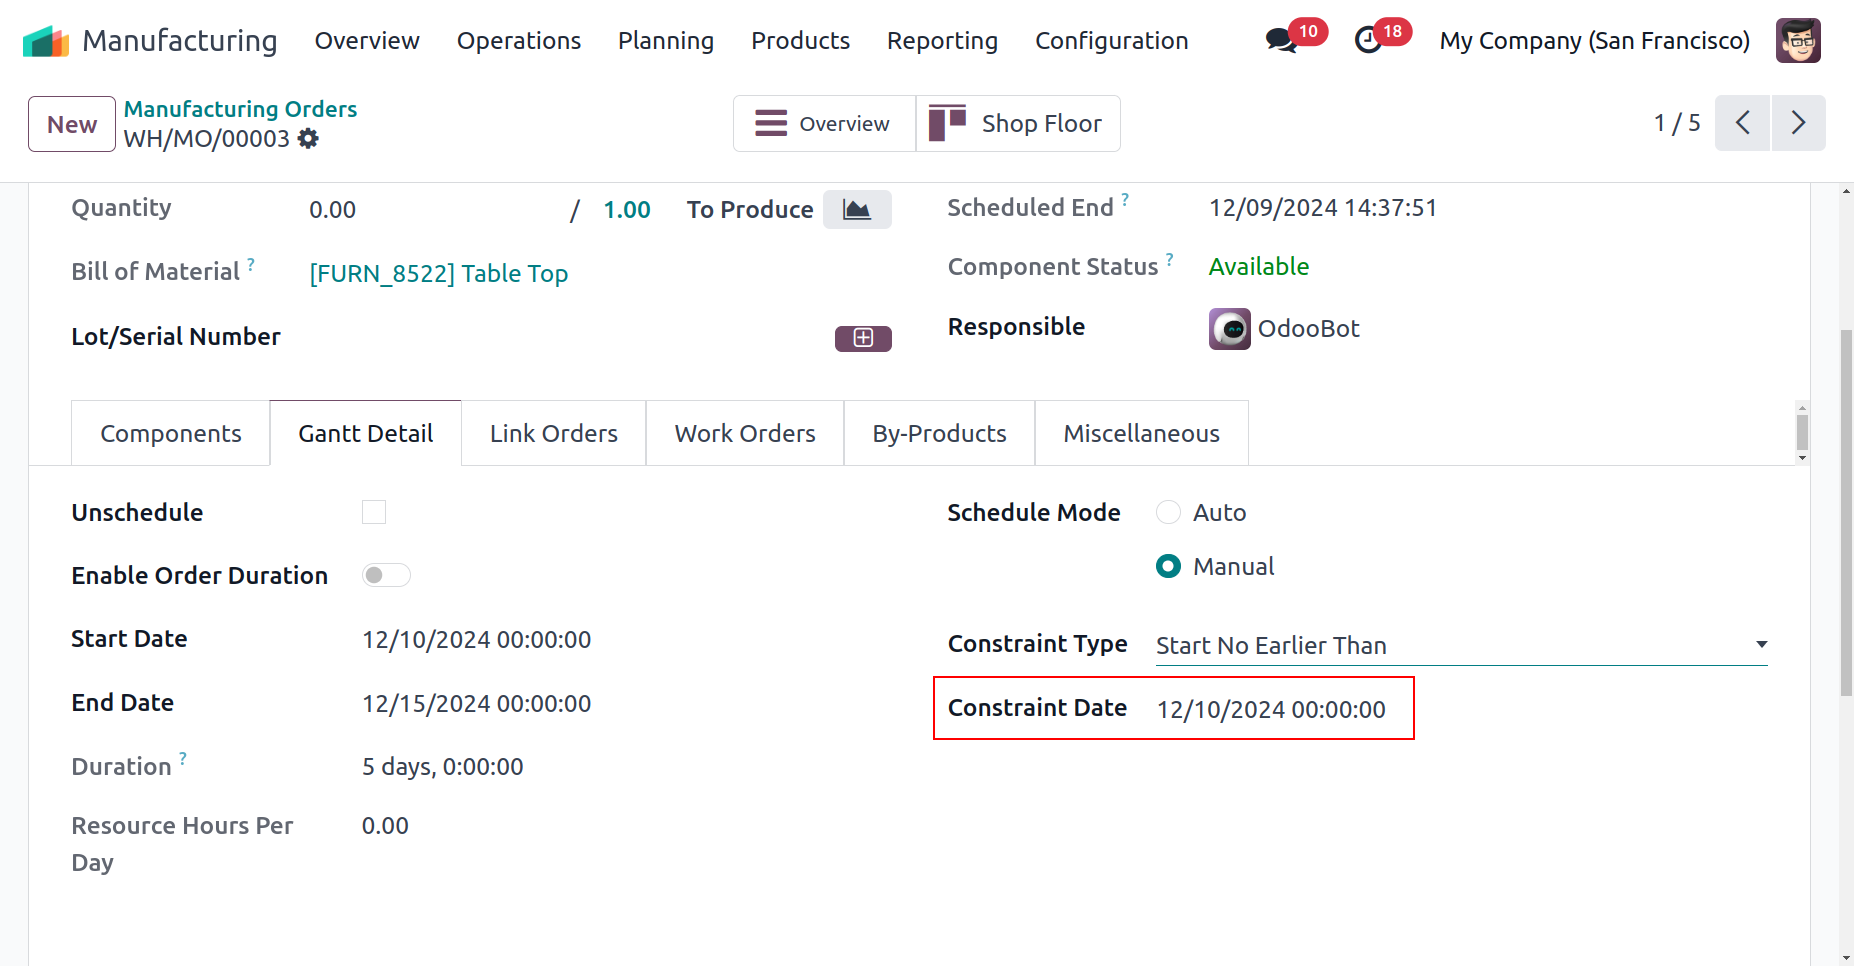Check the Unschedule checkbox

[x=374, y=512]
